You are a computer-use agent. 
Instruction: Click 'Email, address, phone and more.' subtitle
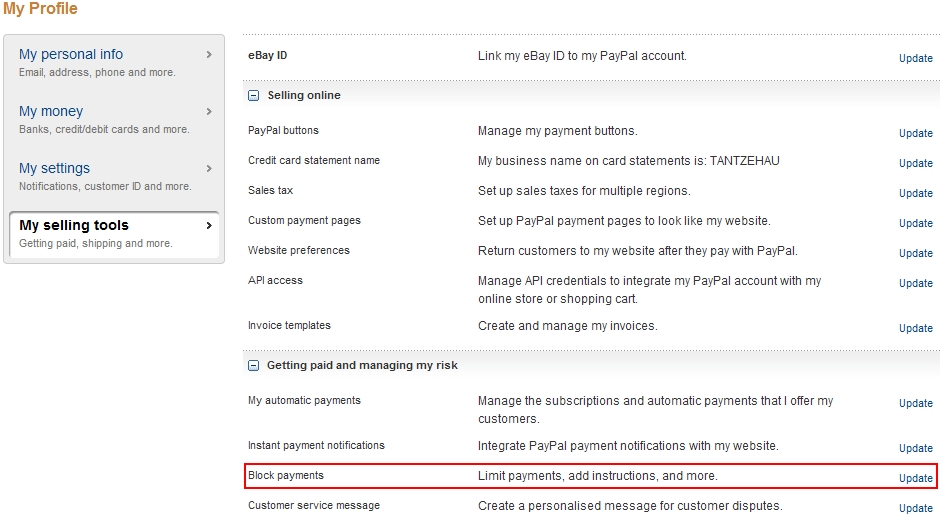(x=97, y=73)
